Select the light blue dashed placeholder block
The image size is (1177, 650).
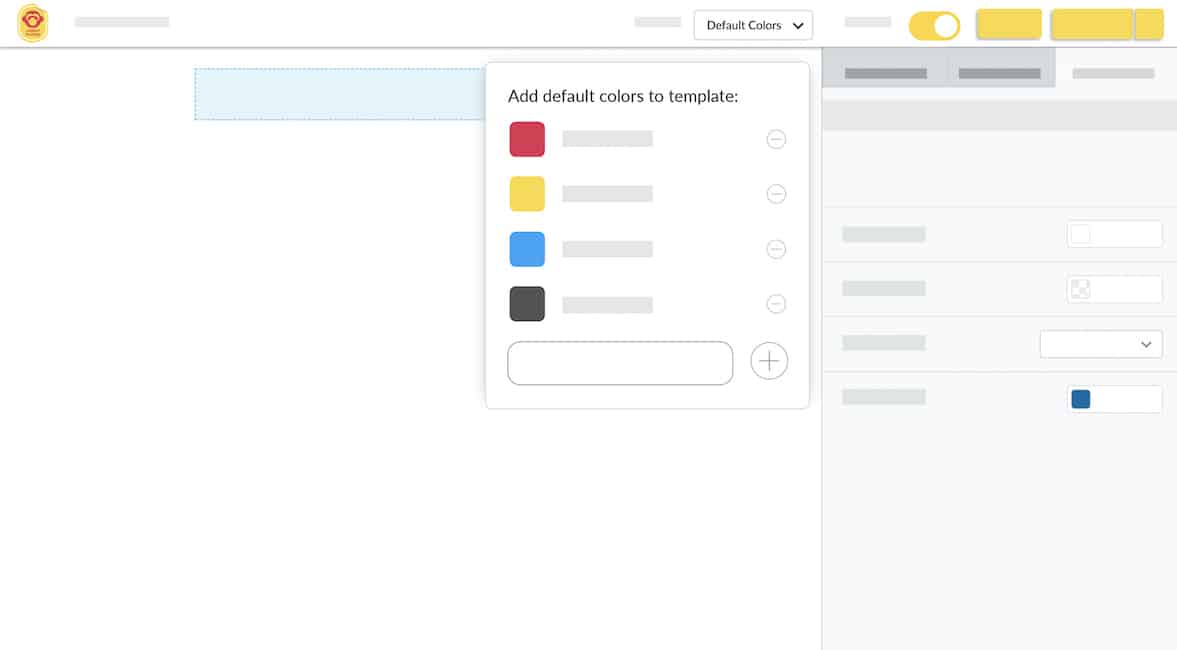pyautogui.click(x=340, y=94)
